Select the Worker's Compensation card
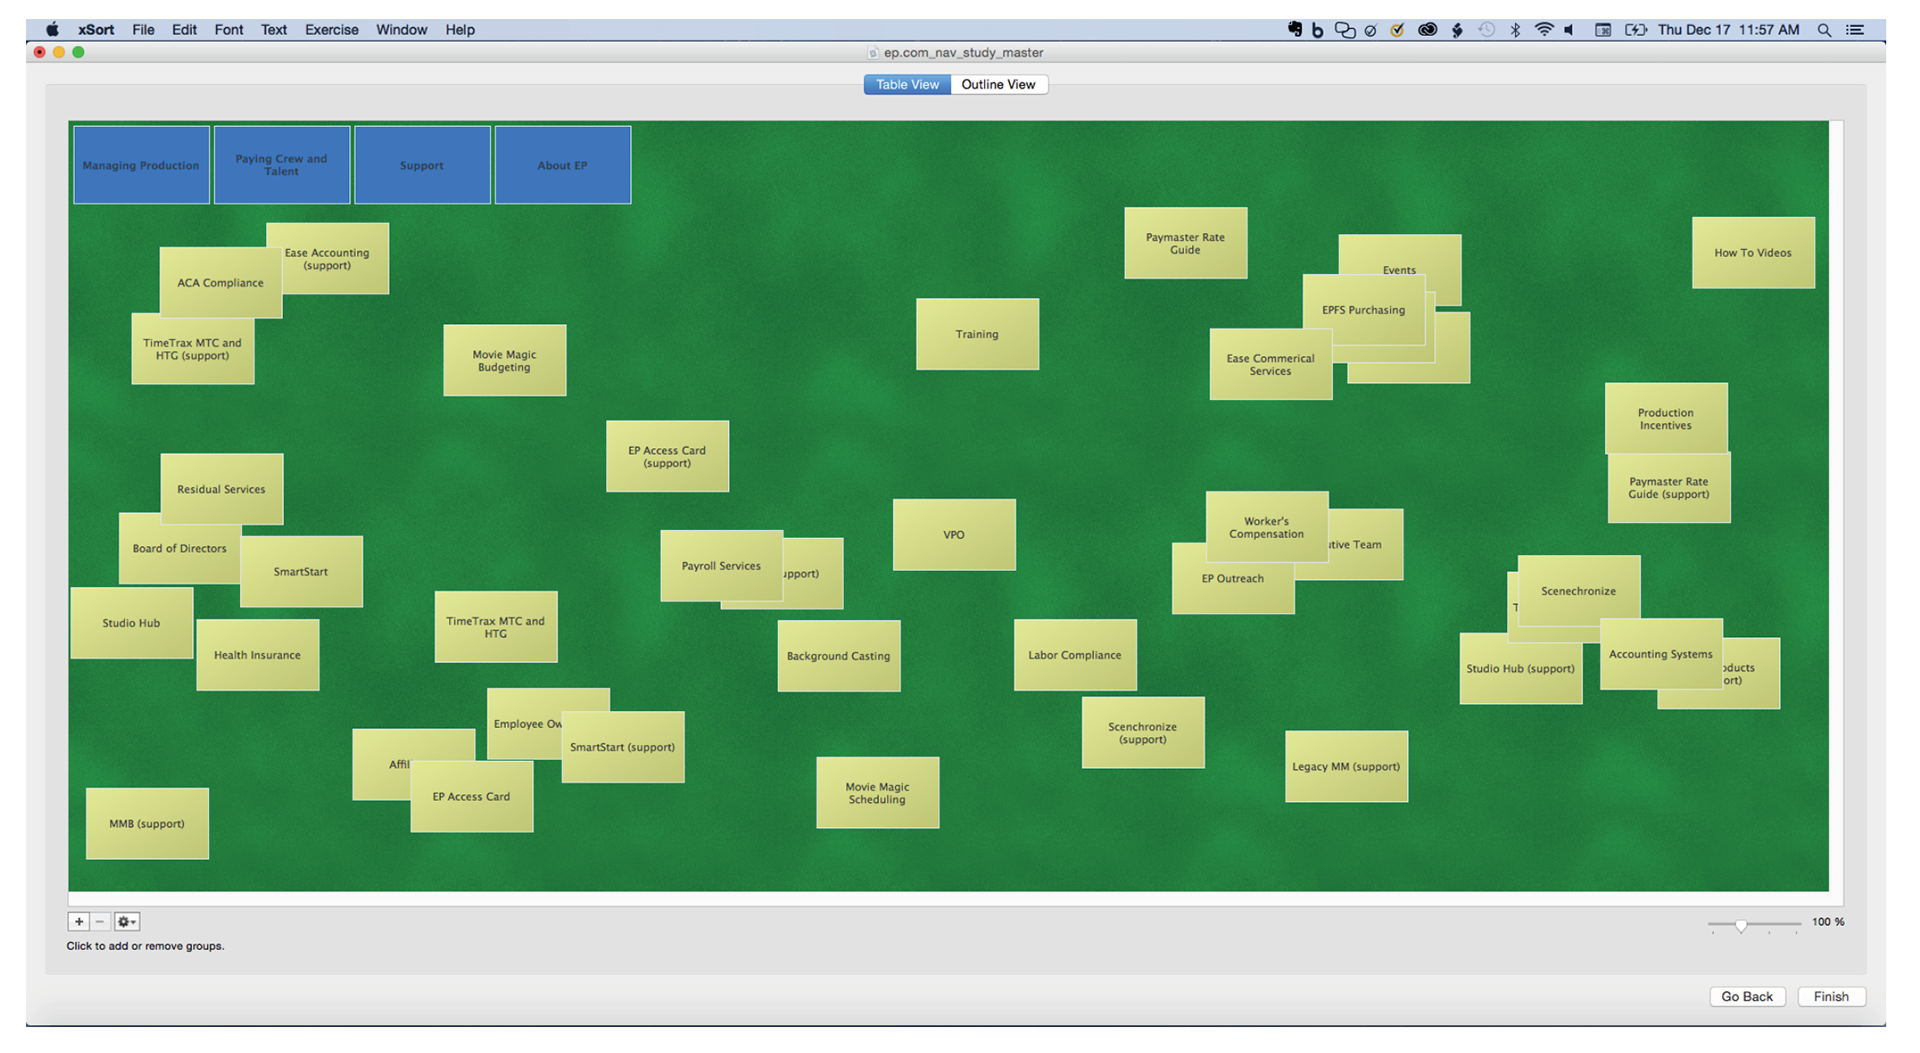The width and height of the screenshot is (1920, 1053). pos(1267,527)
